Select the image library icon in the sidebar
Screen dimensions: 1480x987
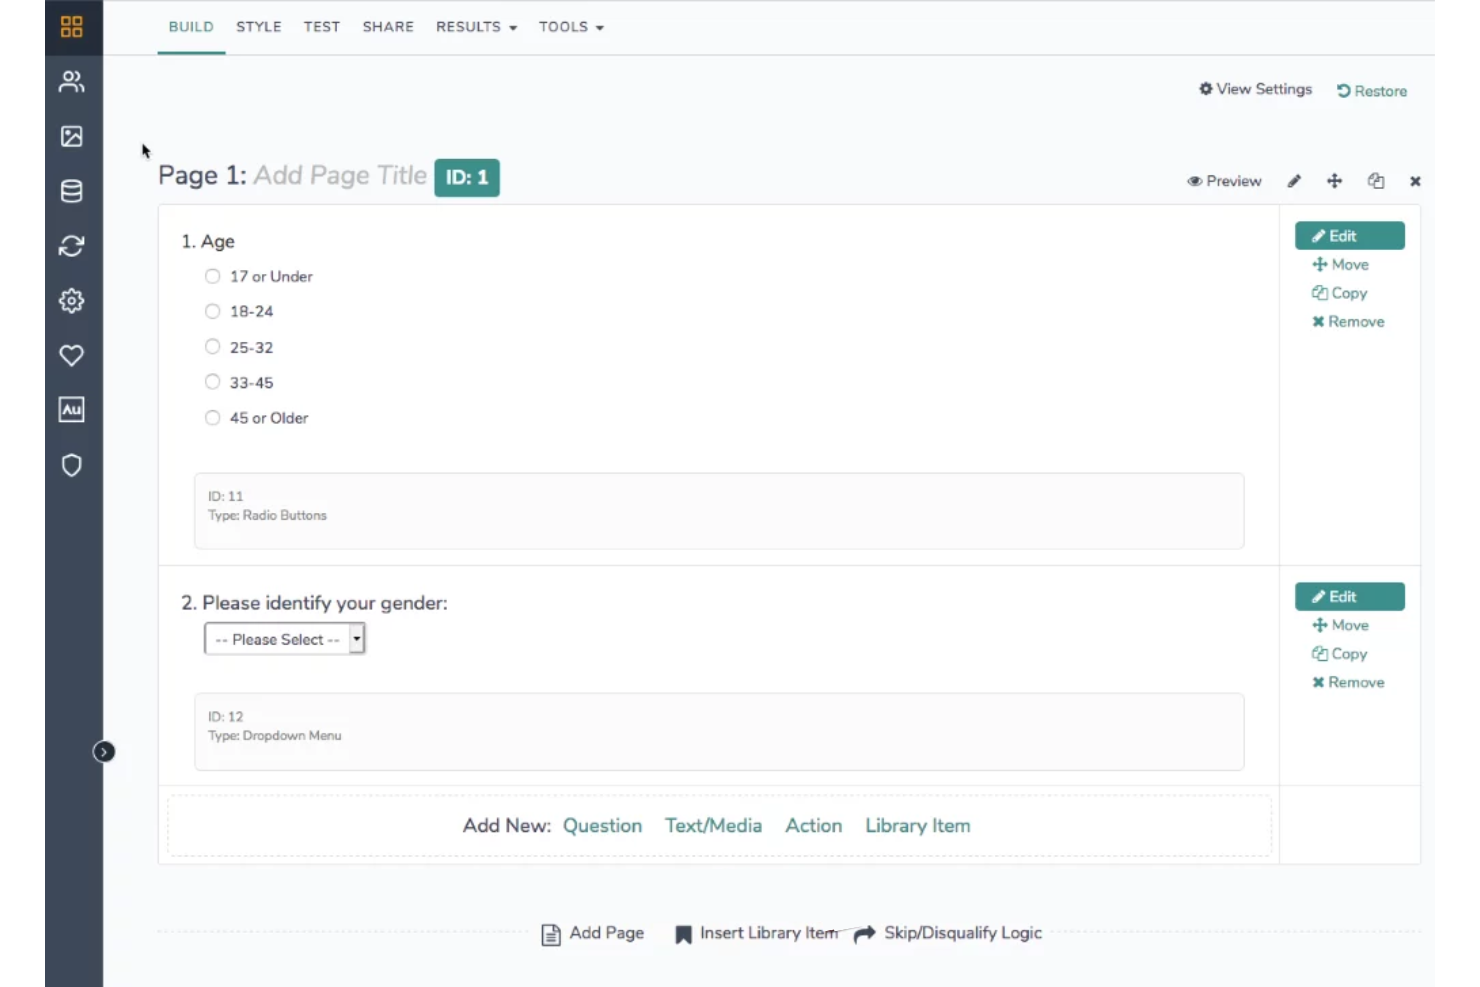pos(71,137)
